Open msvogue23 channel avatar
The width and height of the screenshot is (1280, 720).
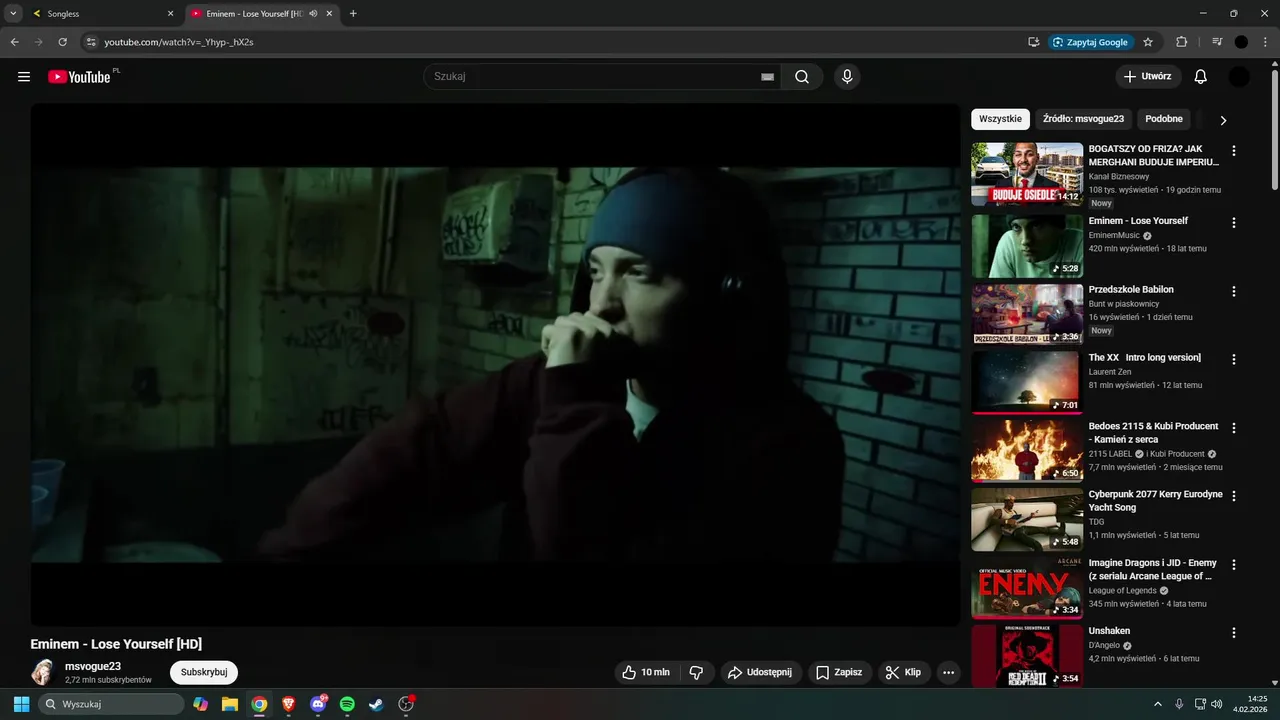point(42,672)
